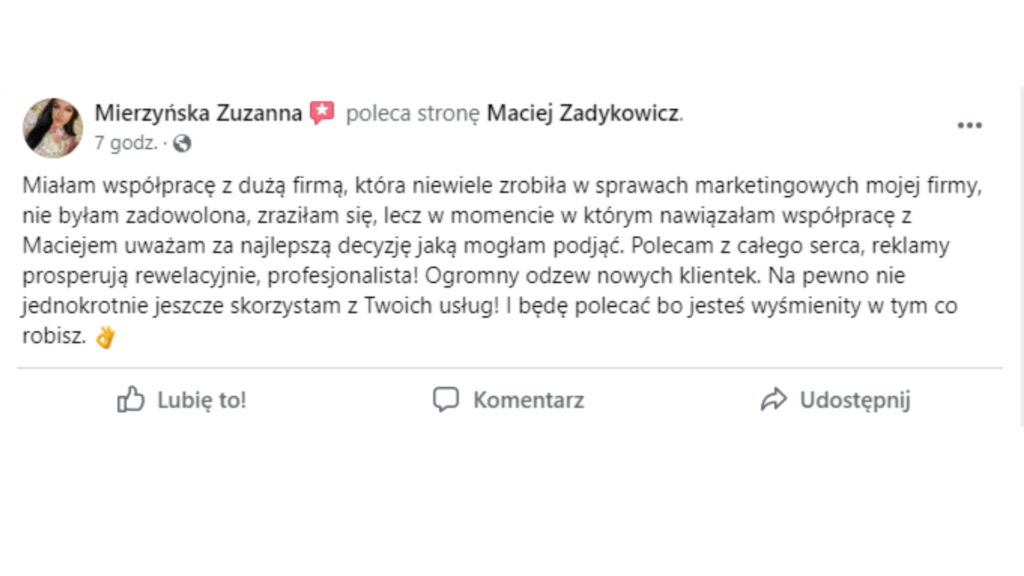This screenshot has width=1024, height=576.
Task: Click the red recommendation star badge
Action: (322, 113)
